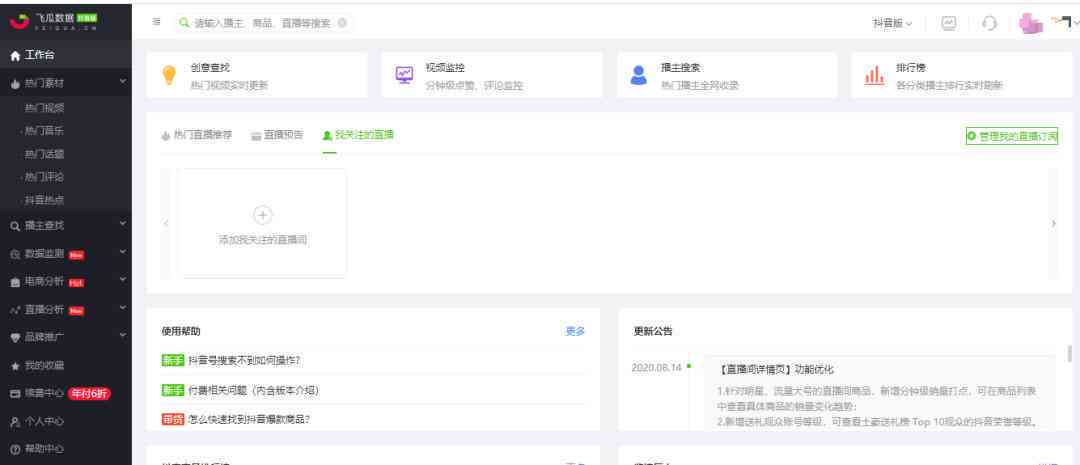Open the 视频监控 card title

[x=445, y=68]
